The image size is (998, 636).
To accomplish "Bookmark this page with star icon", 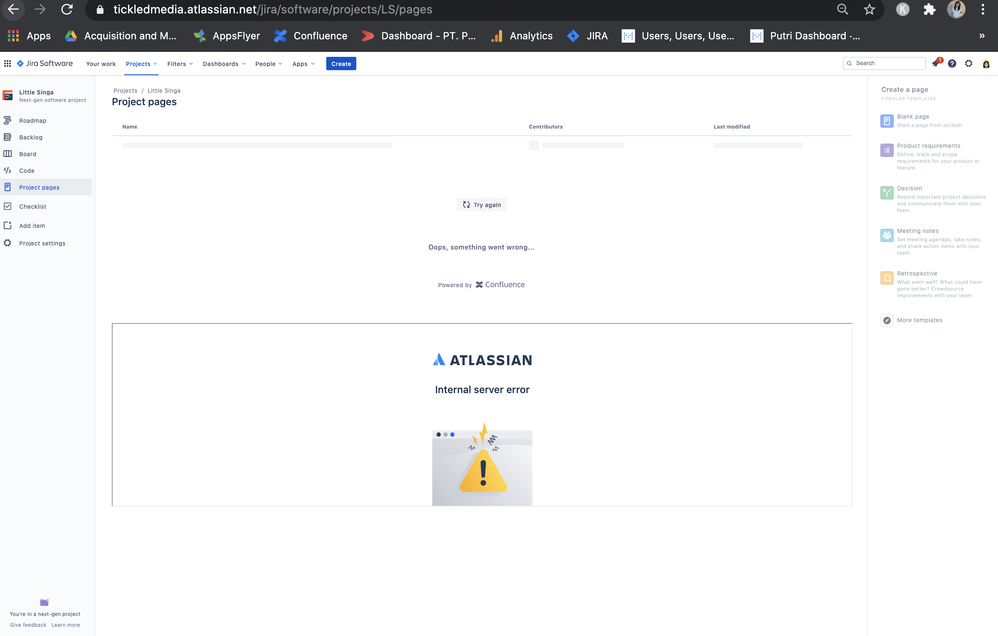I will (869, 10).
